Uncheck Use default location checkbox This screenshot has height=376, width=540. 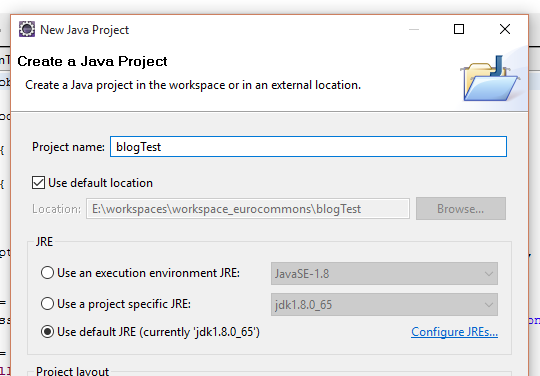tap(38, 183)
